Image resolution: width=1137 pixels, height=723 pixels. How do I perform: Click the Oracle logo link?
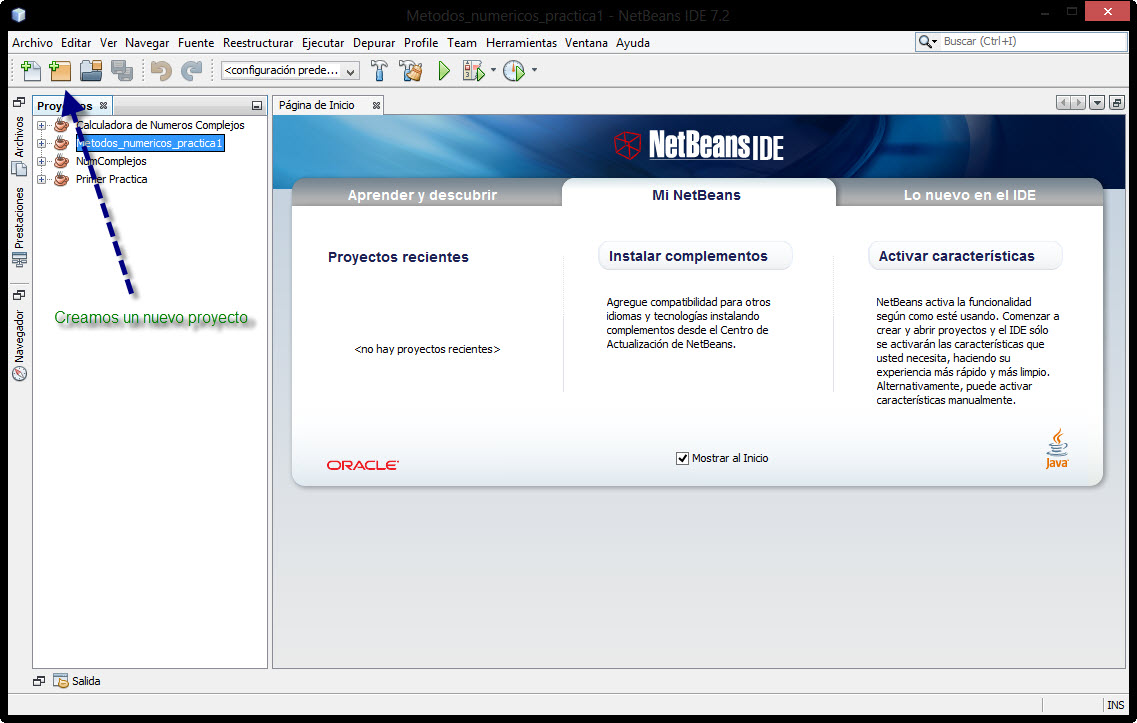[x=363, y=465]
